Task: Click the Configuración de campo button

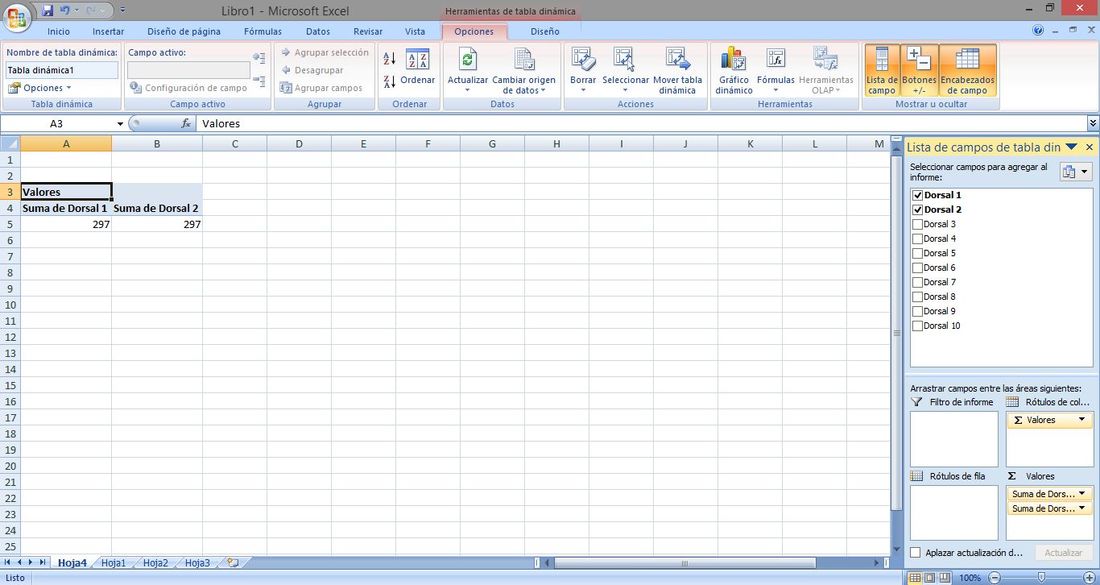Action: (x=188, y=88)
